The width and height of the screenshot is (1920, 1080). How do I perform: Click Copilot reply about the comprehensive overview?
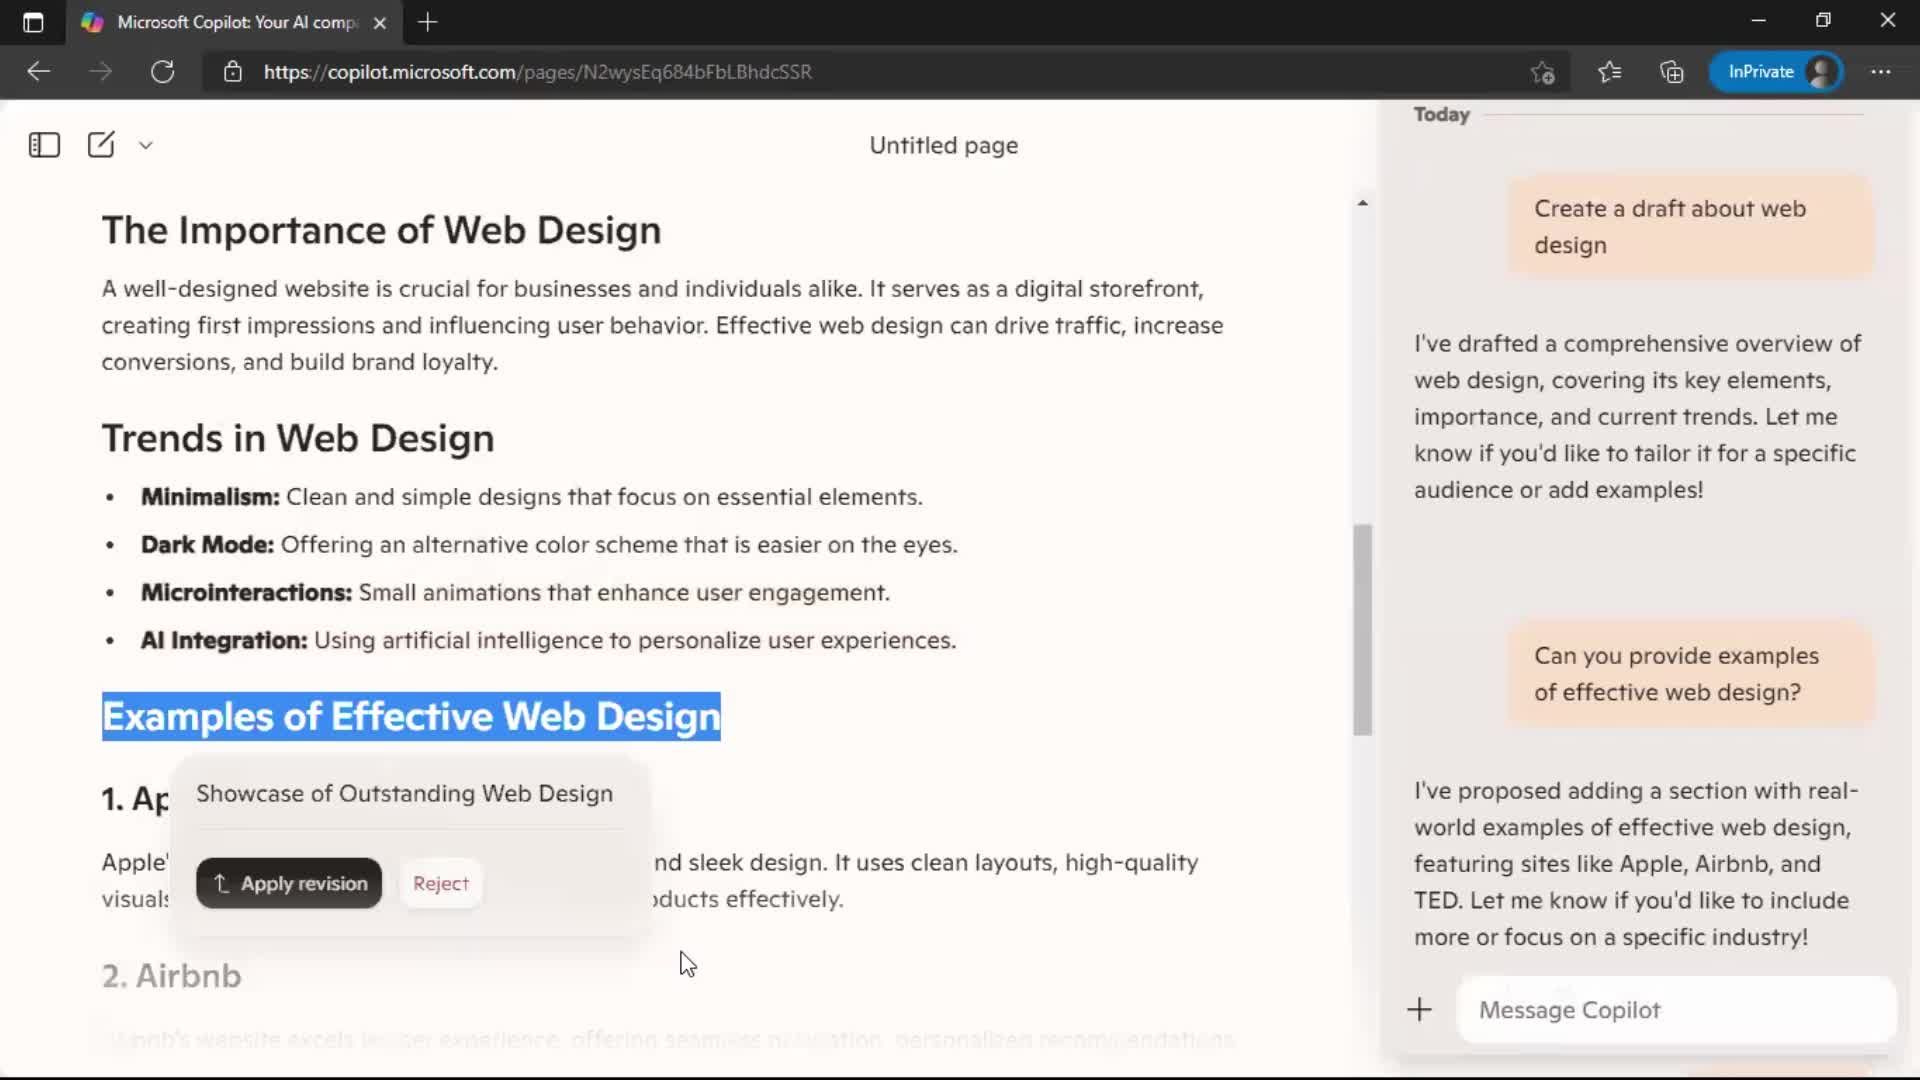[1637, 417]
